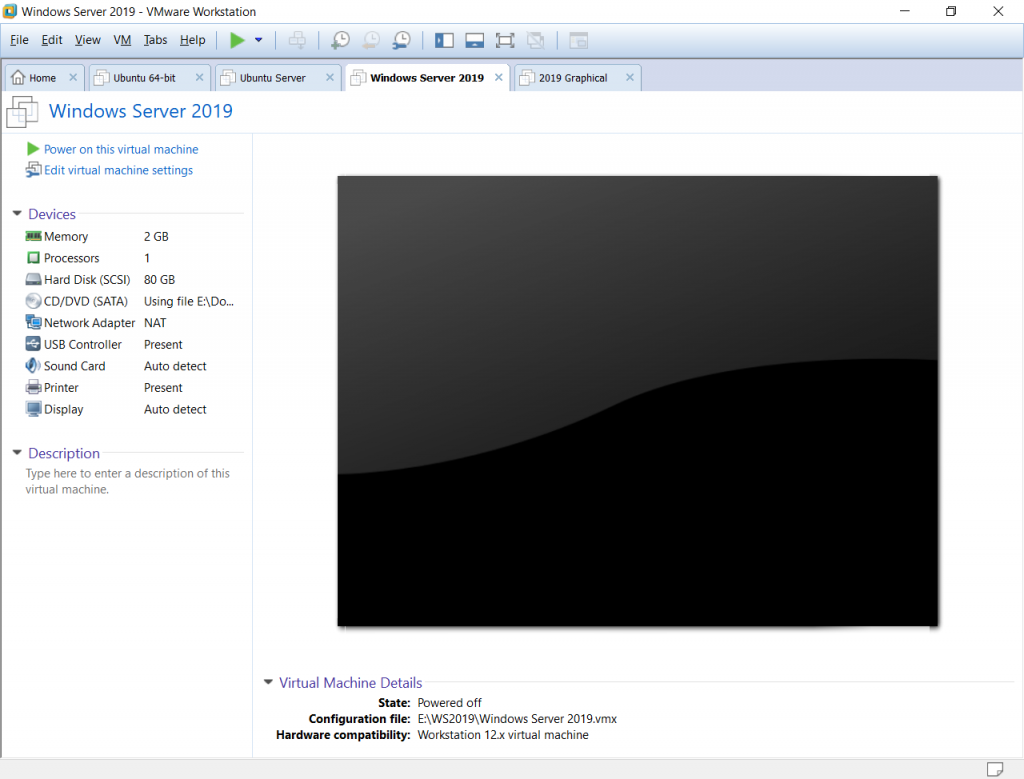This screenshot has width=1024, height=779.
Task: Click Power on this virtual machine link
Action: click(x=121, y=149)
